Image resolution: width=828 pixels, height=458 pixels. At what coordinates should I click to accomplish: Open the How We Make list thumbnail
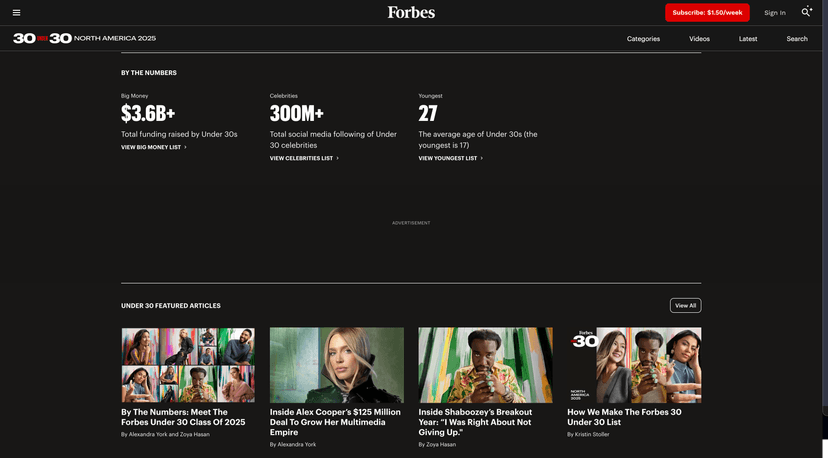tap(634, 365)
